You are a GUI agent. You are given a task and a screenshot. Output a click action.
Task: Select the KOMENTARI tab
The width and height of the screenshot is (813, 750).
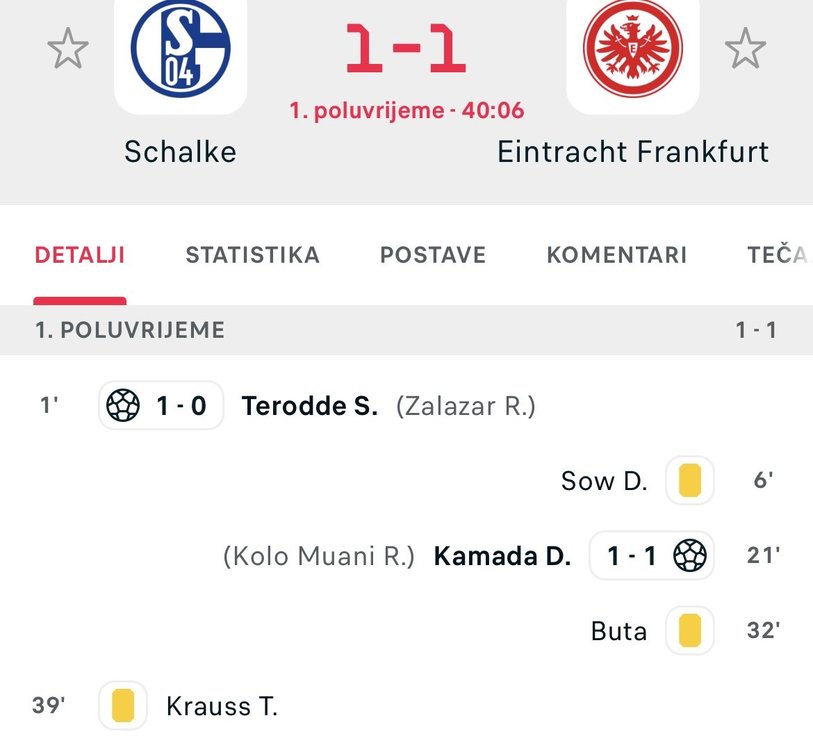pyautogui.click(x=616, y=255)
